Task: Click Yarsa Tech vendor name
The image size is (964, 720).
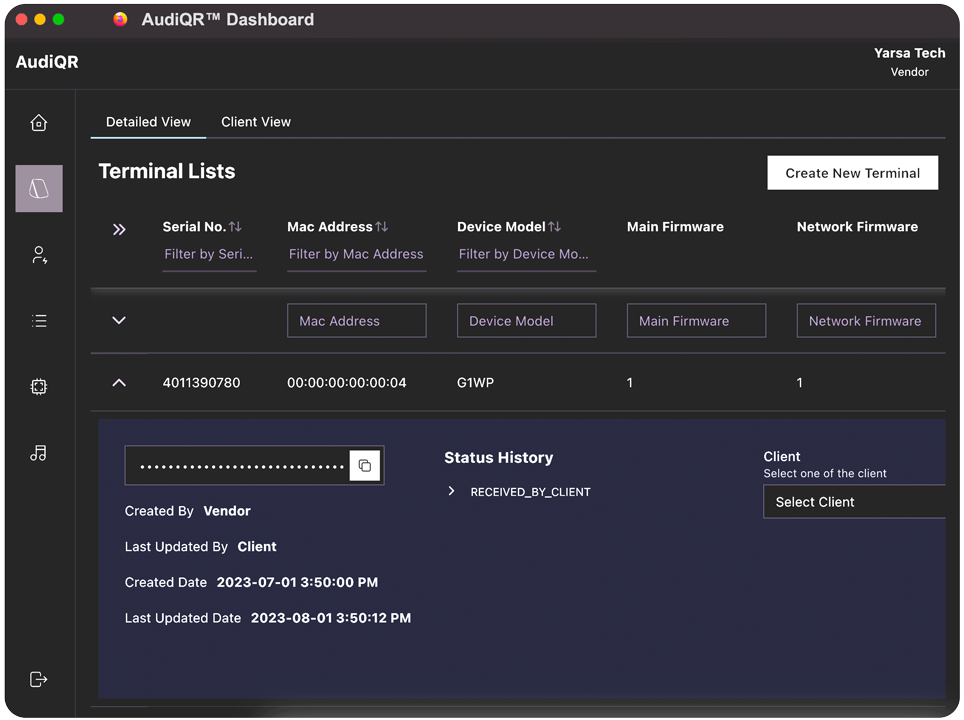Action: click(909, 53)
